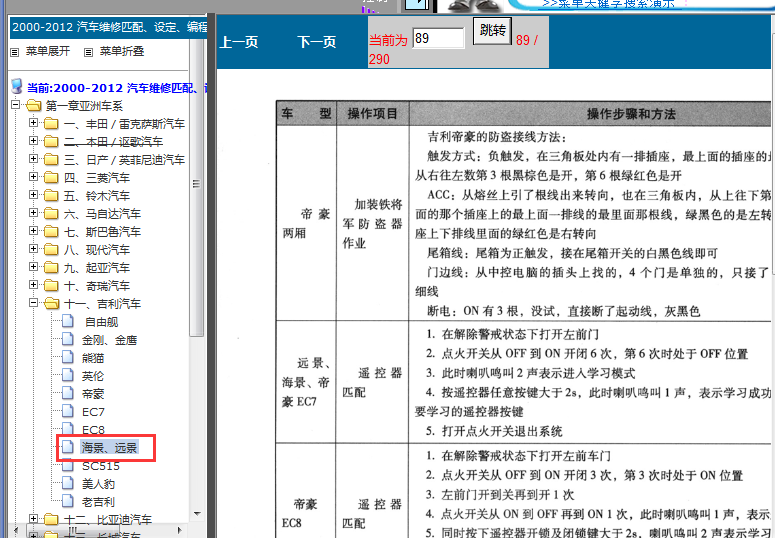The width and height of the screenshot is (775, 538).
Task: Go to next page with 下一页
Action: point(316,42)
